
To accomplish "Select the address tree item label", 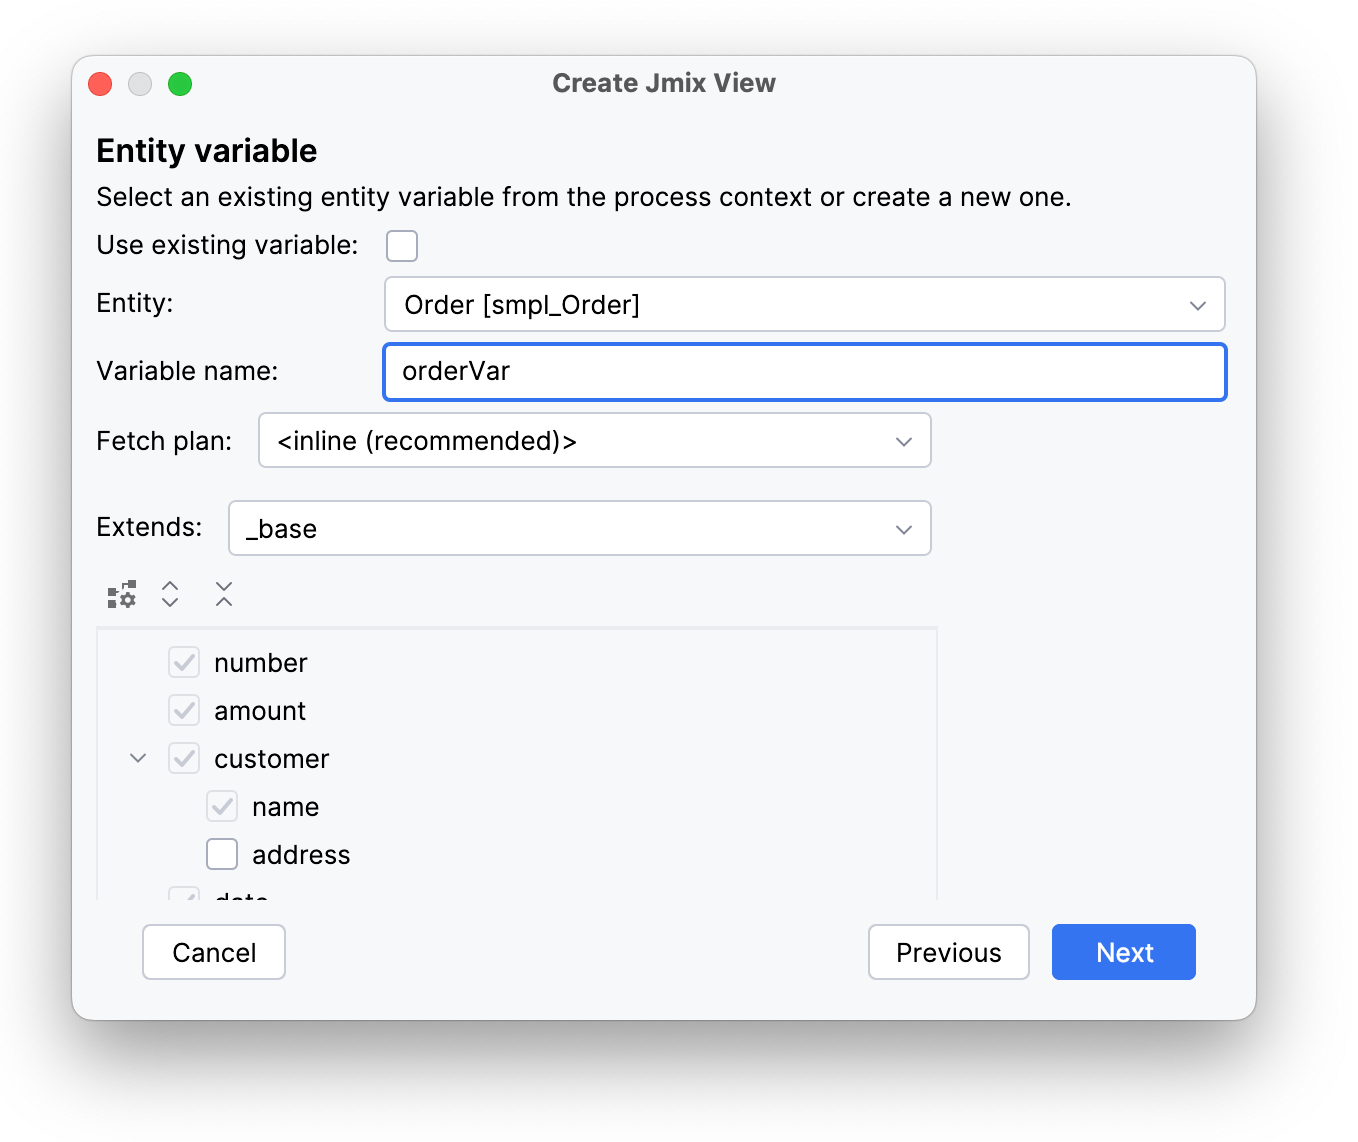I will pos(301,855).
